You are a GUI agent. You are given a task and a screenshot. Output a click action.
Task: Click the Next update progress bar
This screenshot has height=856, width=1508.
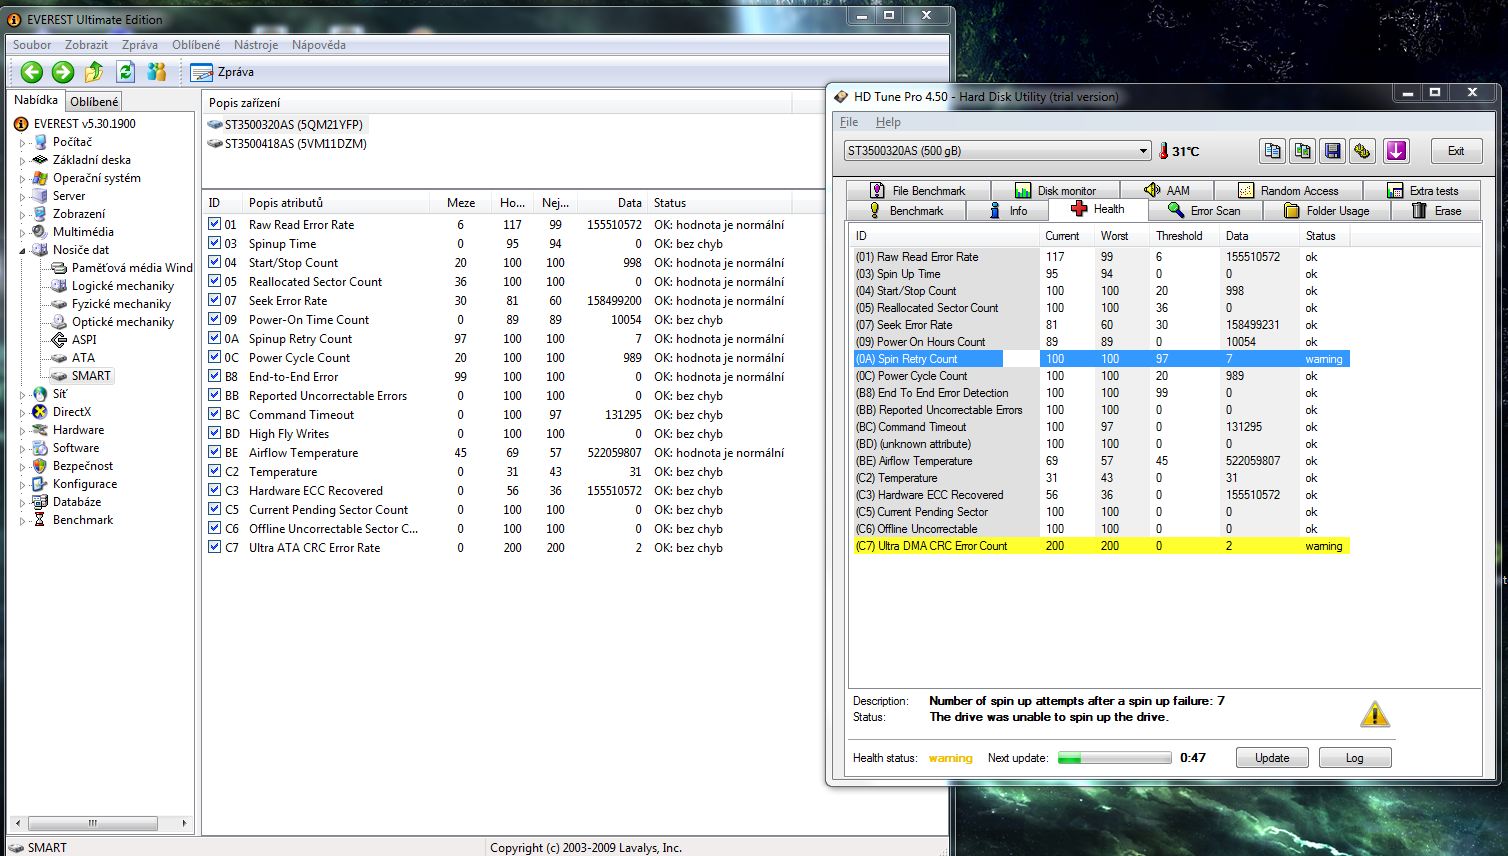coord(1114,758)
